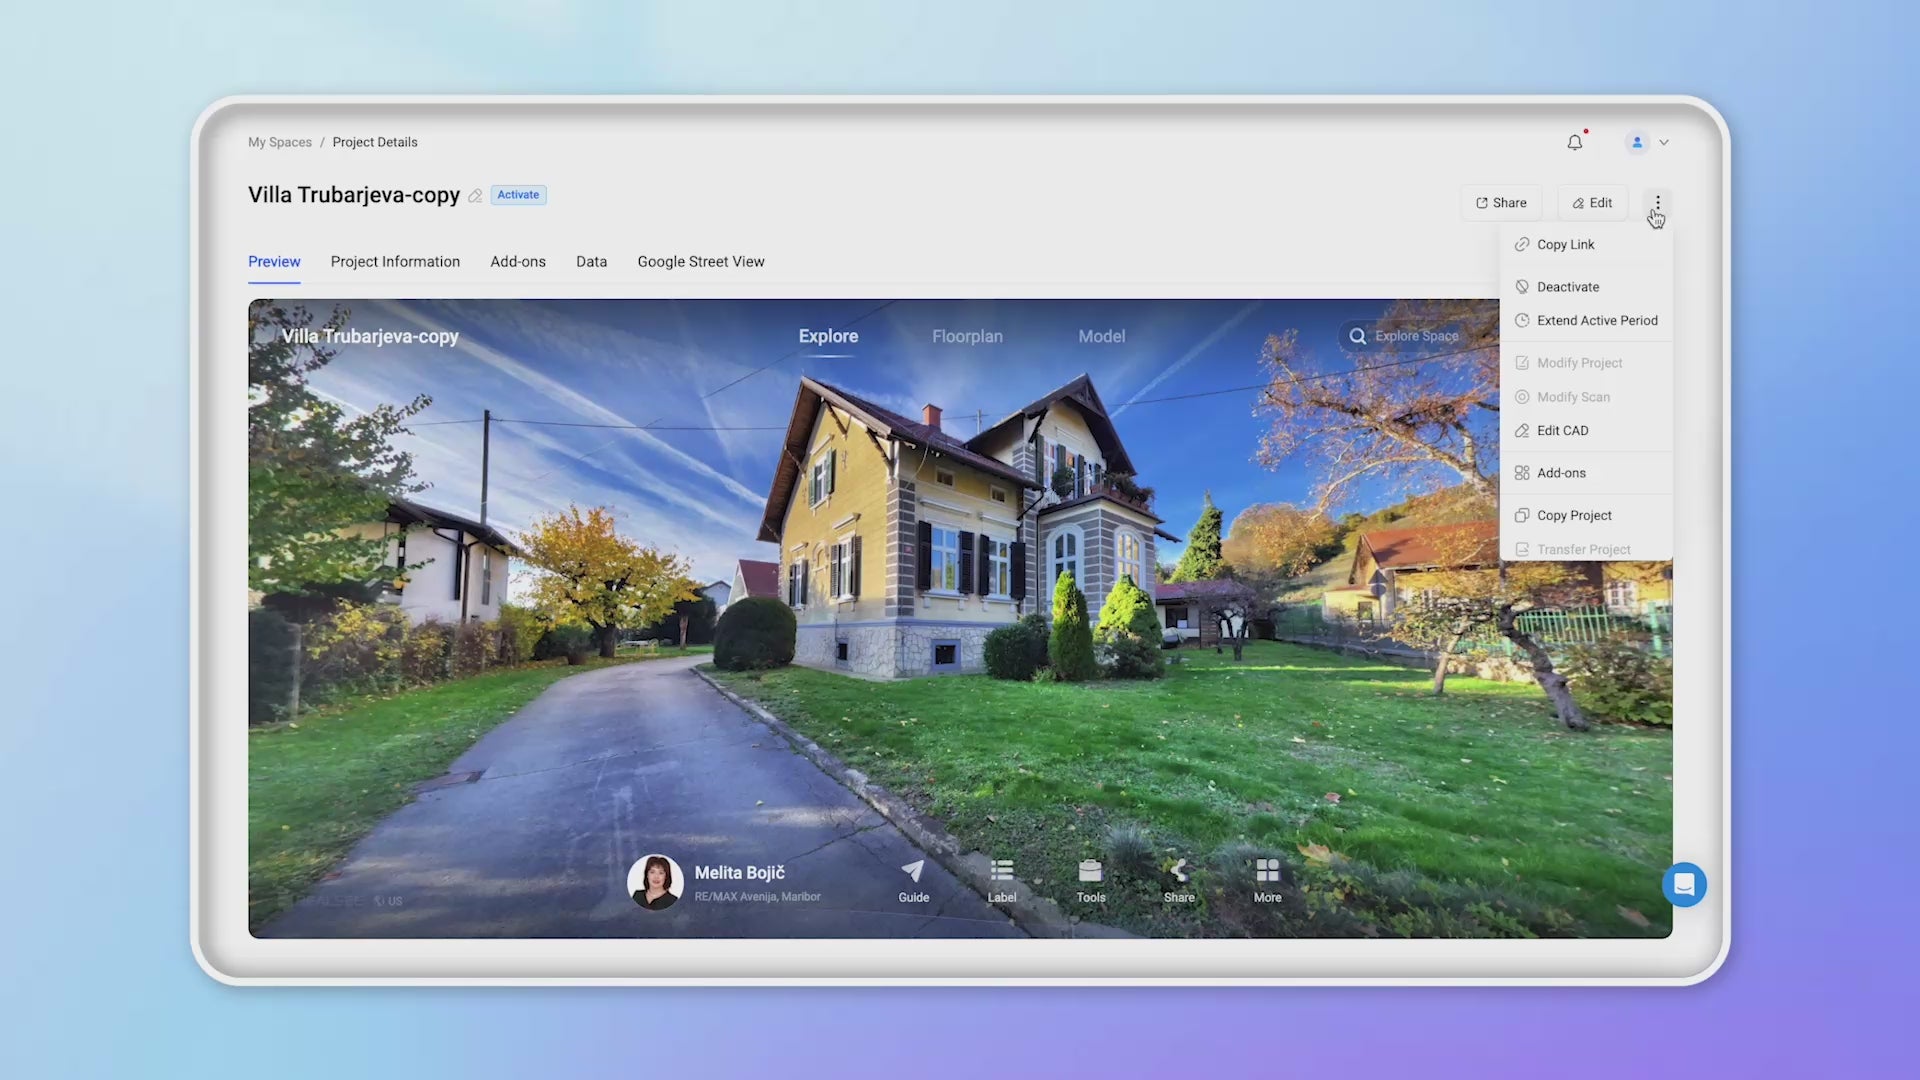1920x1080 pixels.
Task: Open the chat support bubble
Action: click(x=1684, y=885)
